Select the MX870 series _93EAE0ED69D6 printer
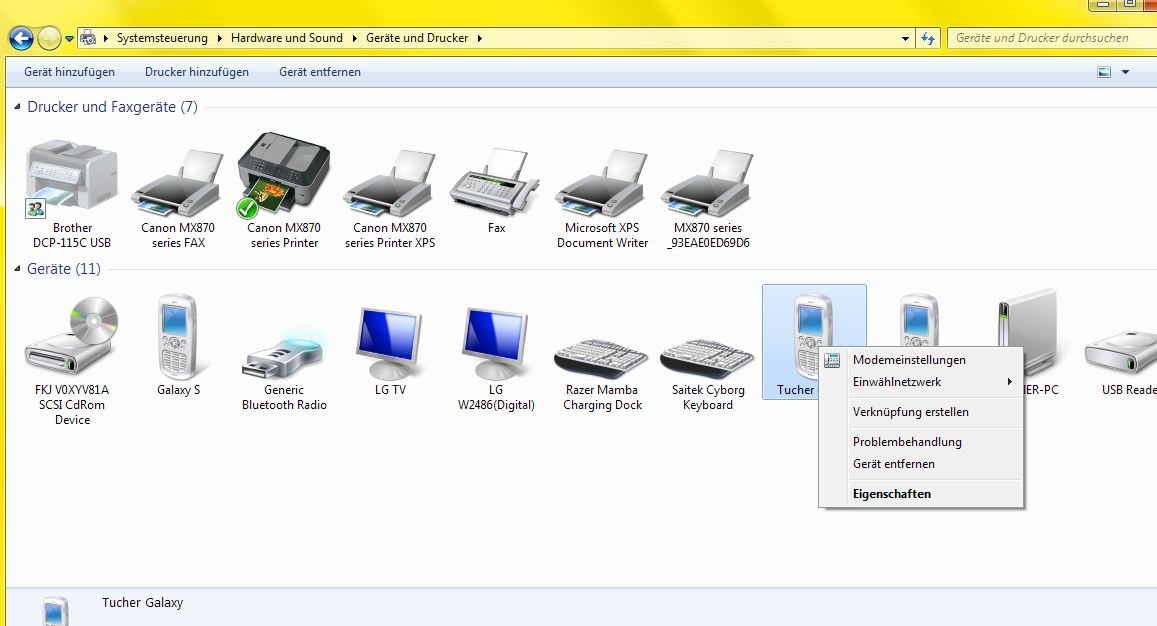Viewport: 1157px width, 626px height. (708, 182)
